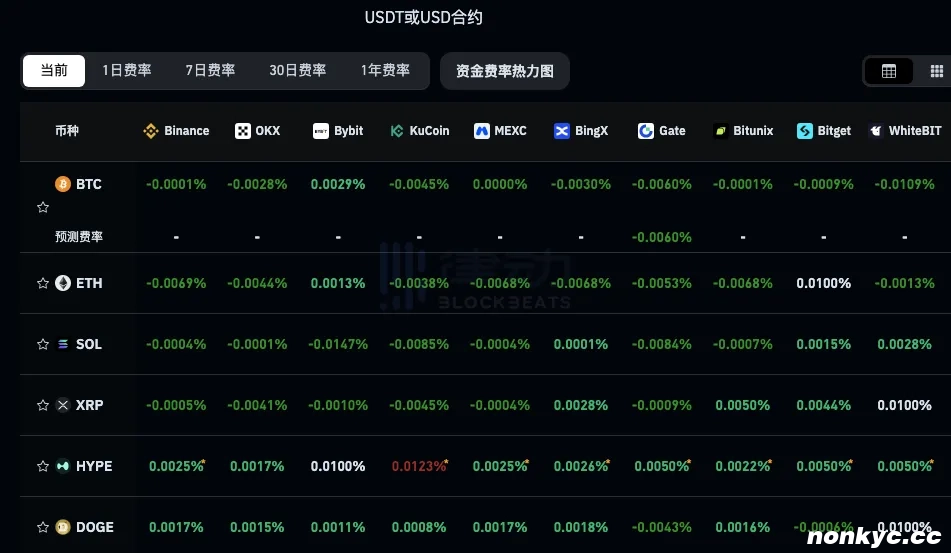Open the 30日费率 tab
This screenshot has height=553, width=951.
(x=297, y=71)
